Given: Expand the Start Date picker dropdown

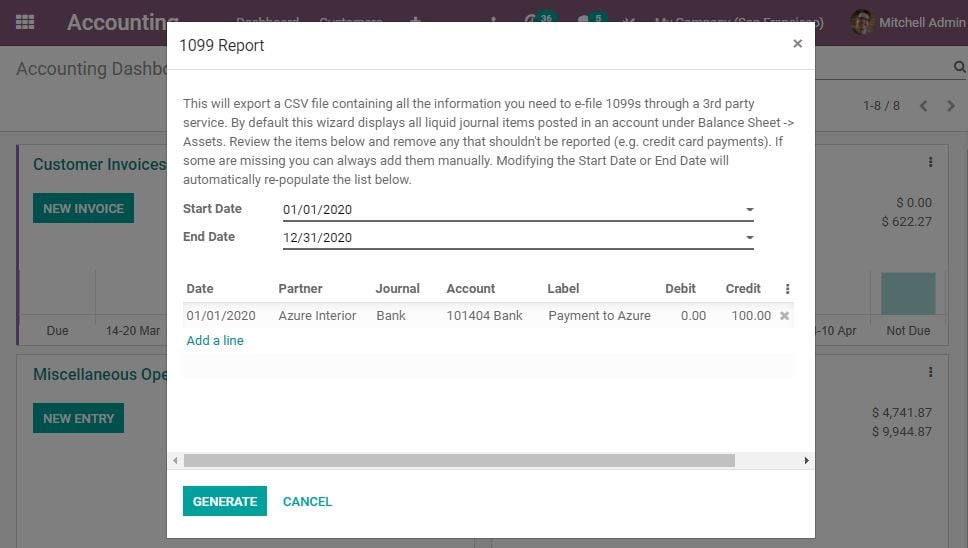Looking at the screenshot, I should coord(749,210).
